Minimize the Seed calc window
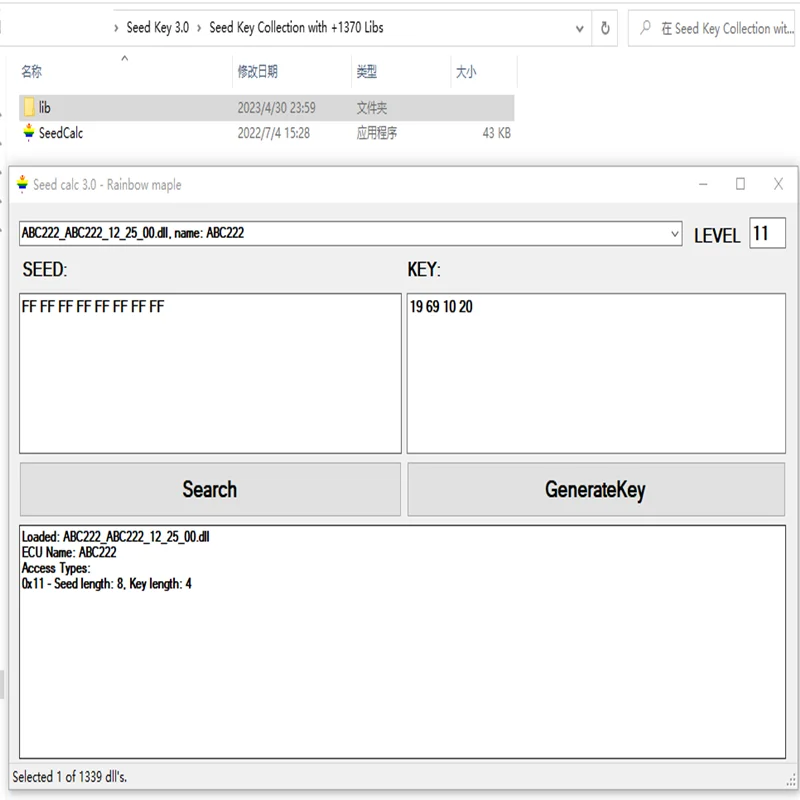The image size is (800, 800). (x=703, y=184)
